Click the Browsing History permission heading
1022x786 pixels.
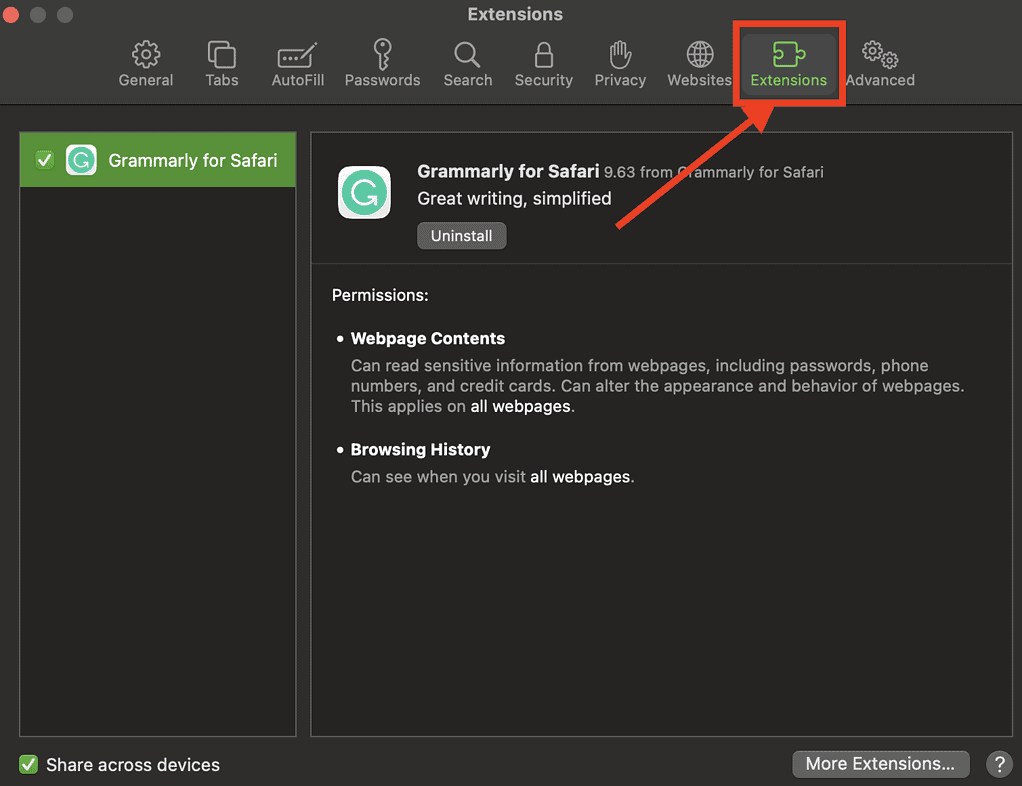(420, 450)
